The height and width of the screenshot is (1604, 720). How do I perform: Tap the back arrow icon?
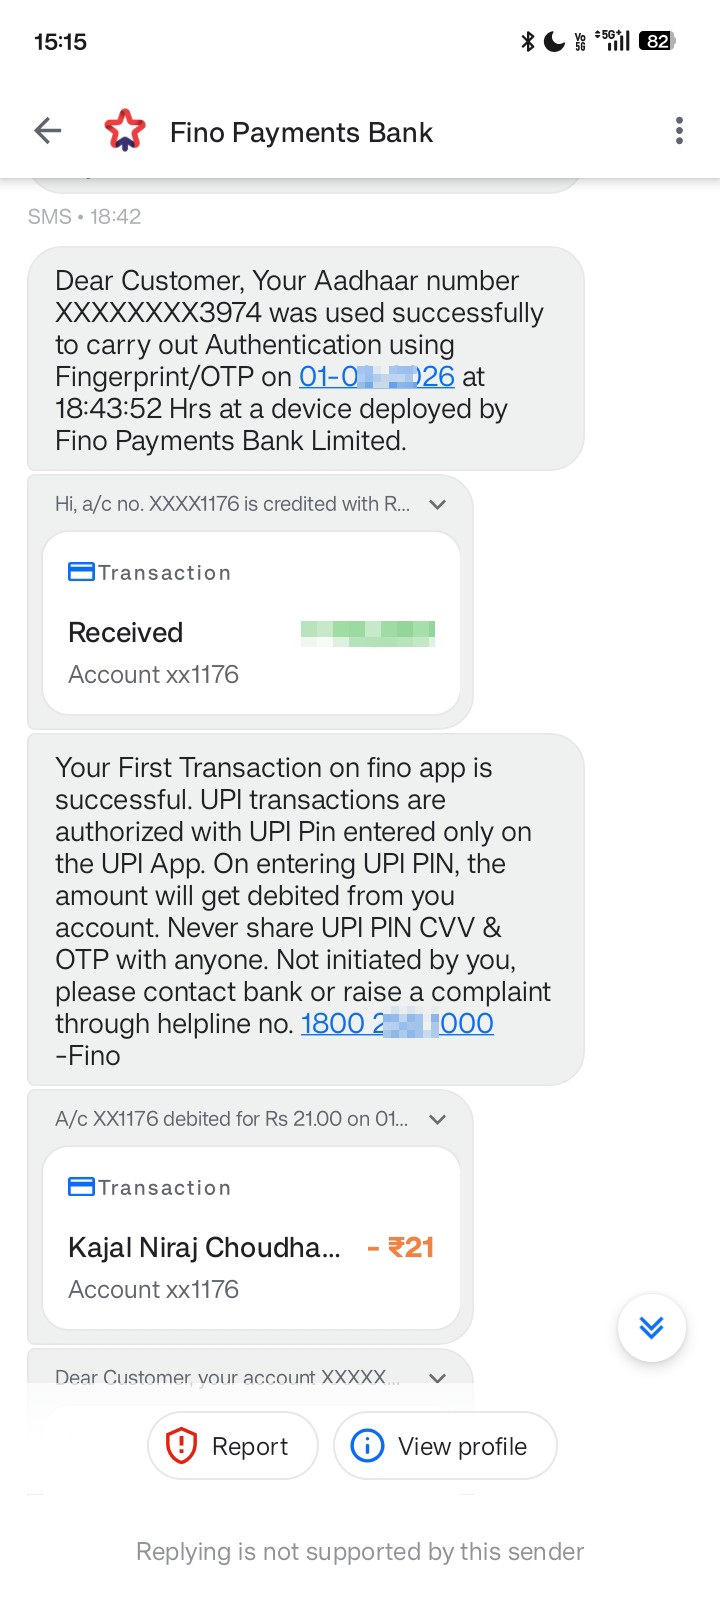tap(48, 131)
